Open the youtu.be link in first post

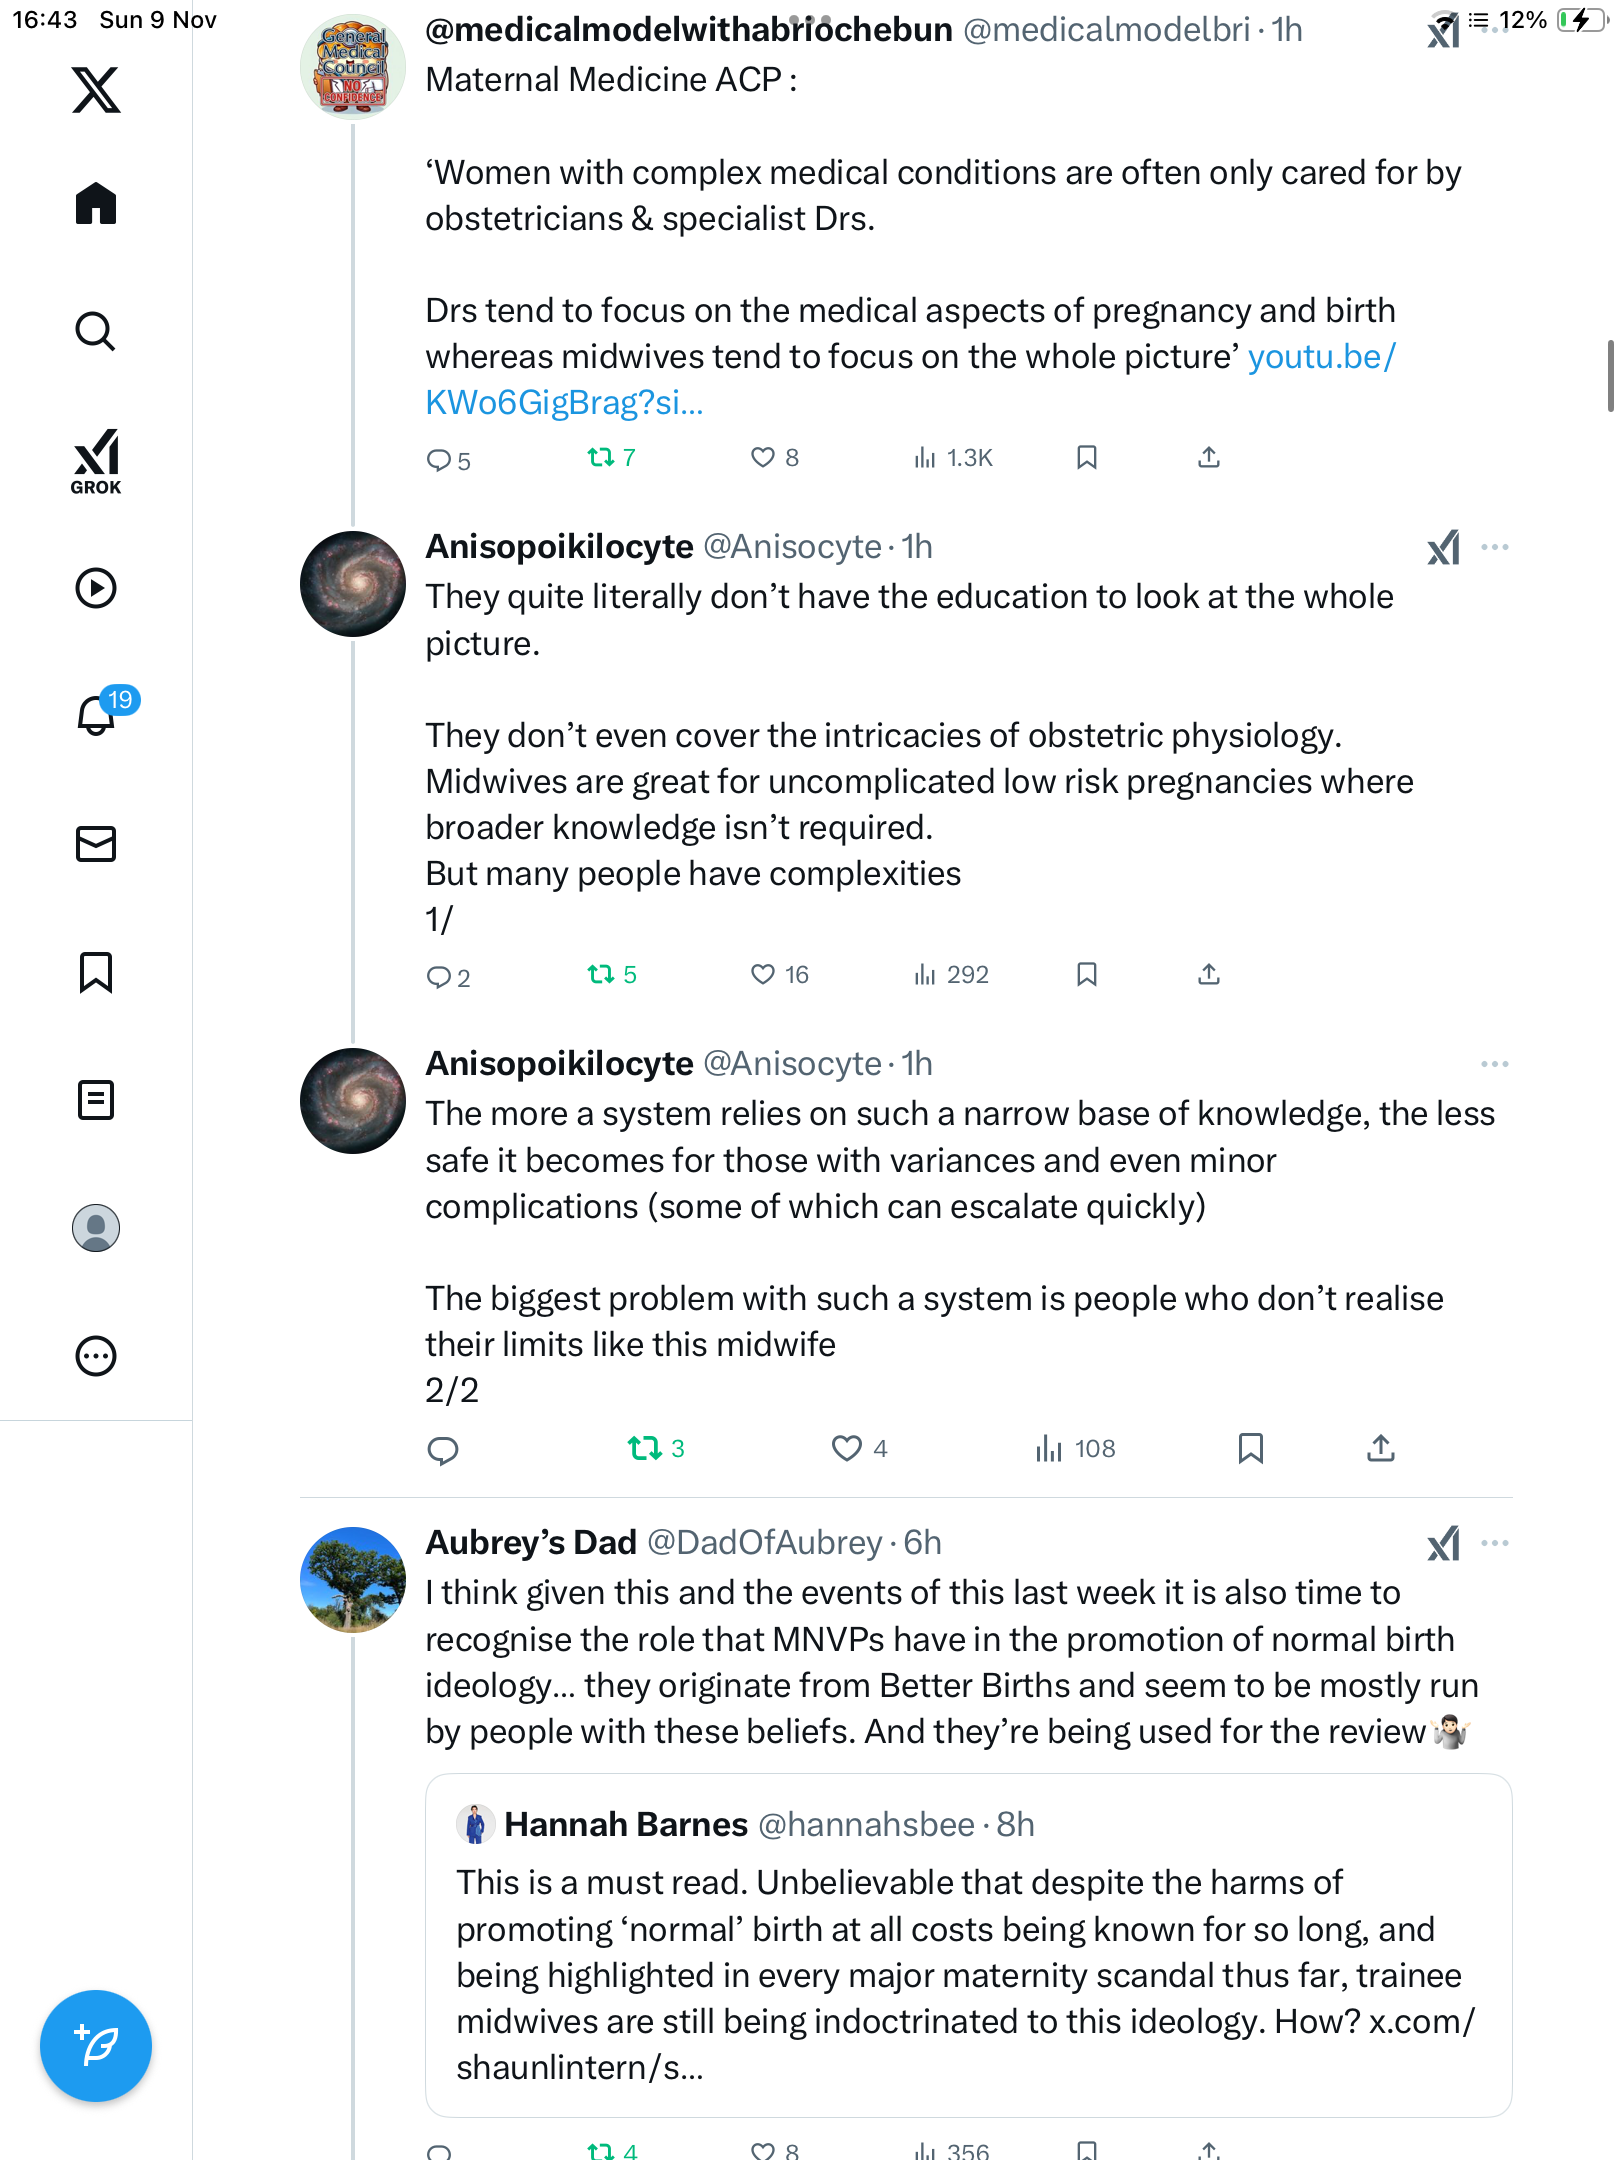click(1320, 357)
